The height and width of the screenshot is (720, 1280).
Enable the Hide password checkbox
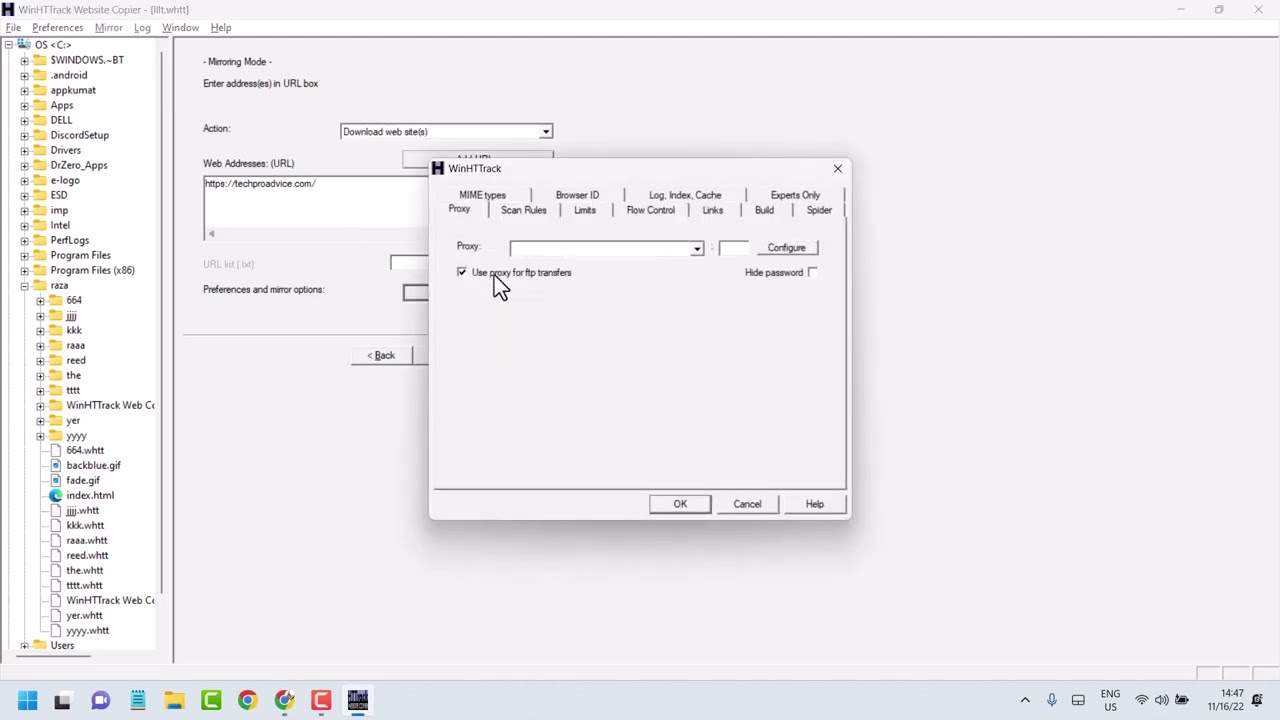pos(812,272)
